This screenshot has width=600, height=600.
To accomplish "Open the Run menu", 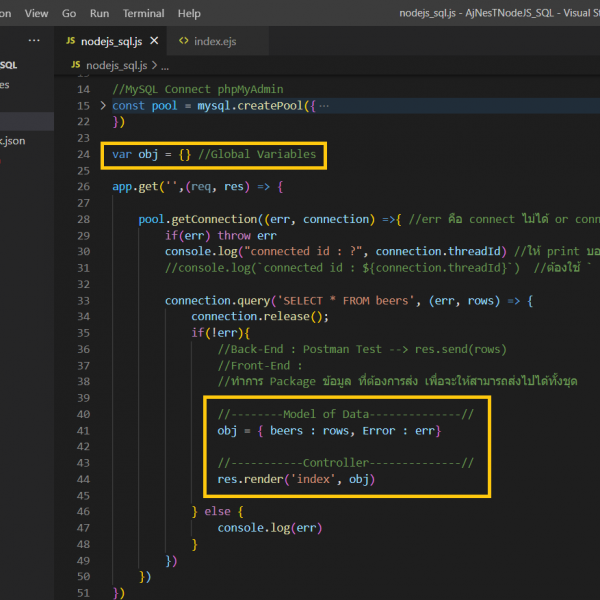I will [99, 14].
